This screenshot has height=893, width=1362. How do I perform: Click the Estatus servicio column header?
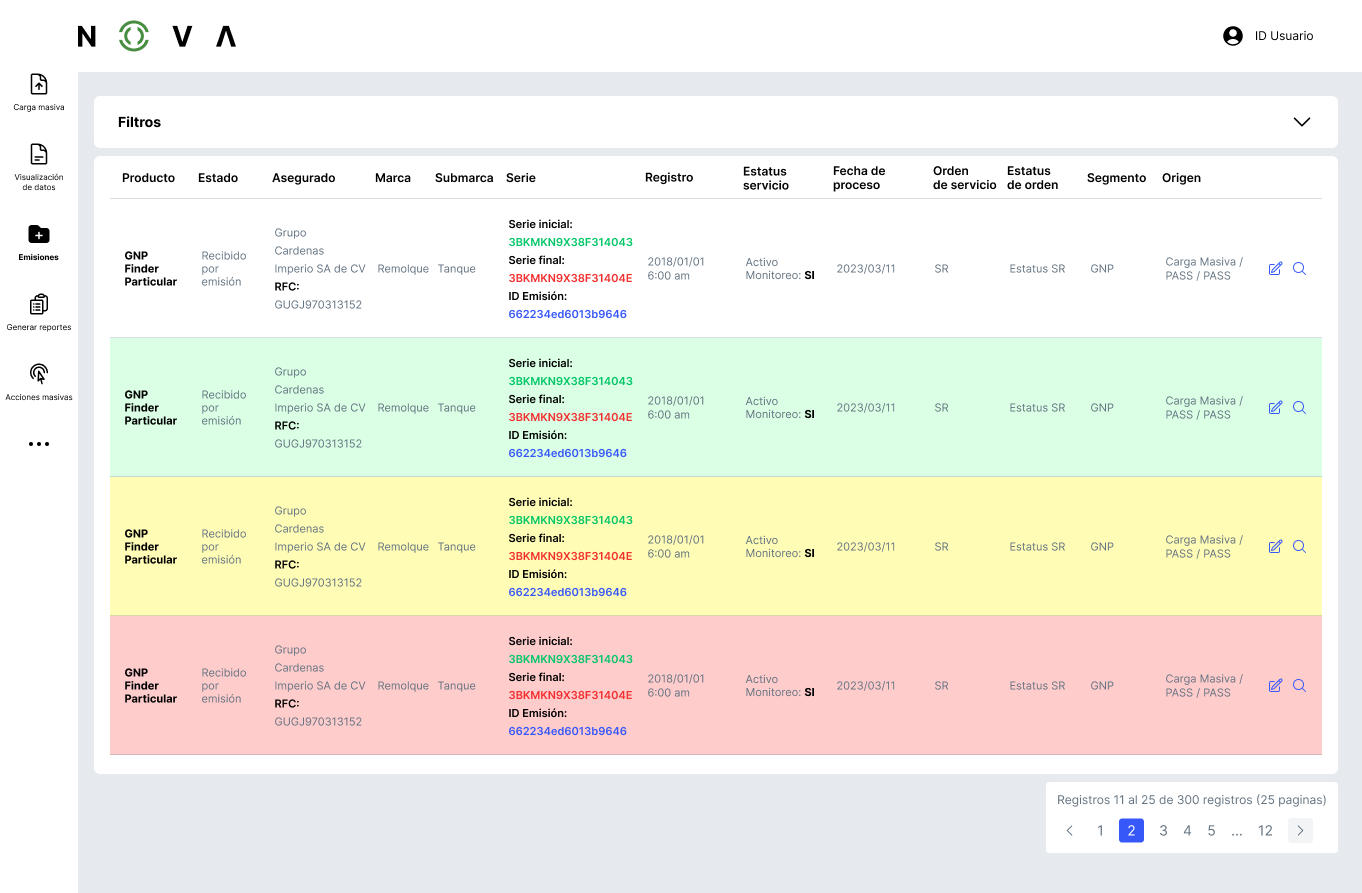(x=766, y=178)
